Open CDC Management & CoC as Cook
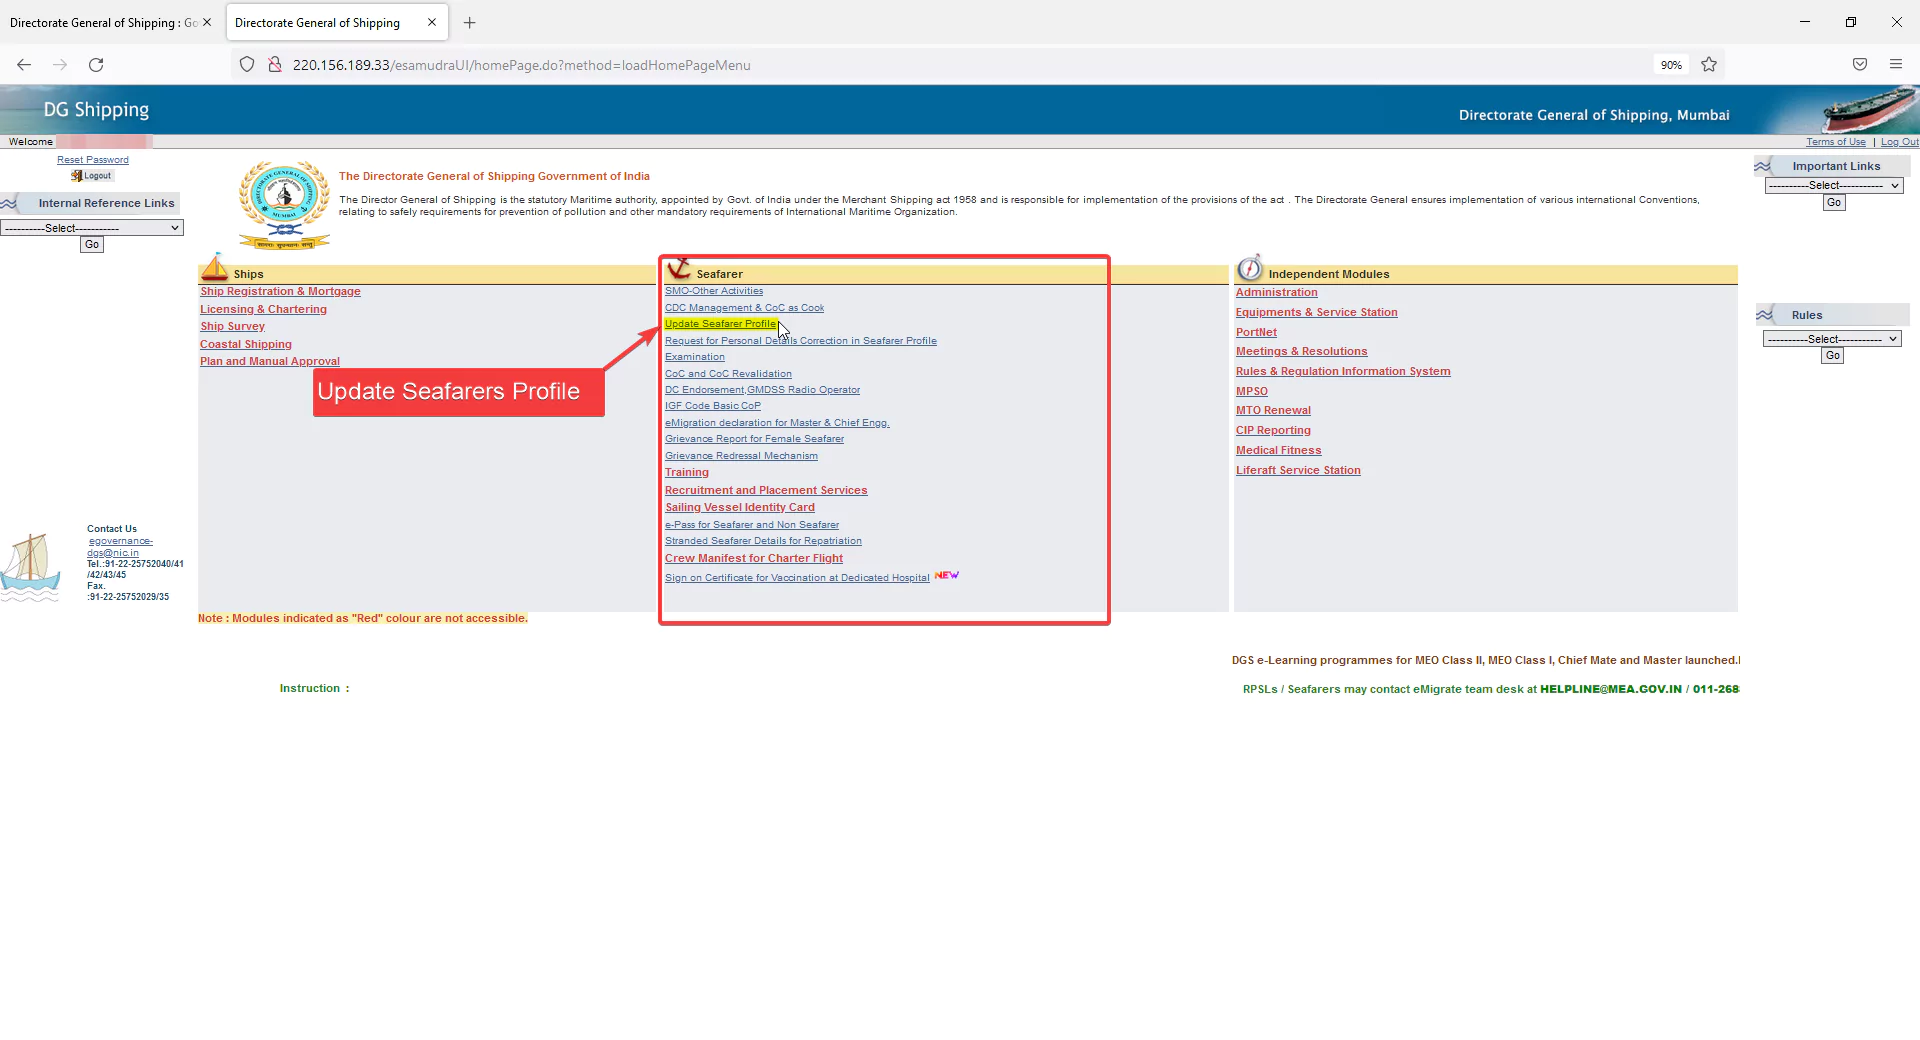Image resolution: width=1920 pixels, height=1040 pixels. (744, 308)
